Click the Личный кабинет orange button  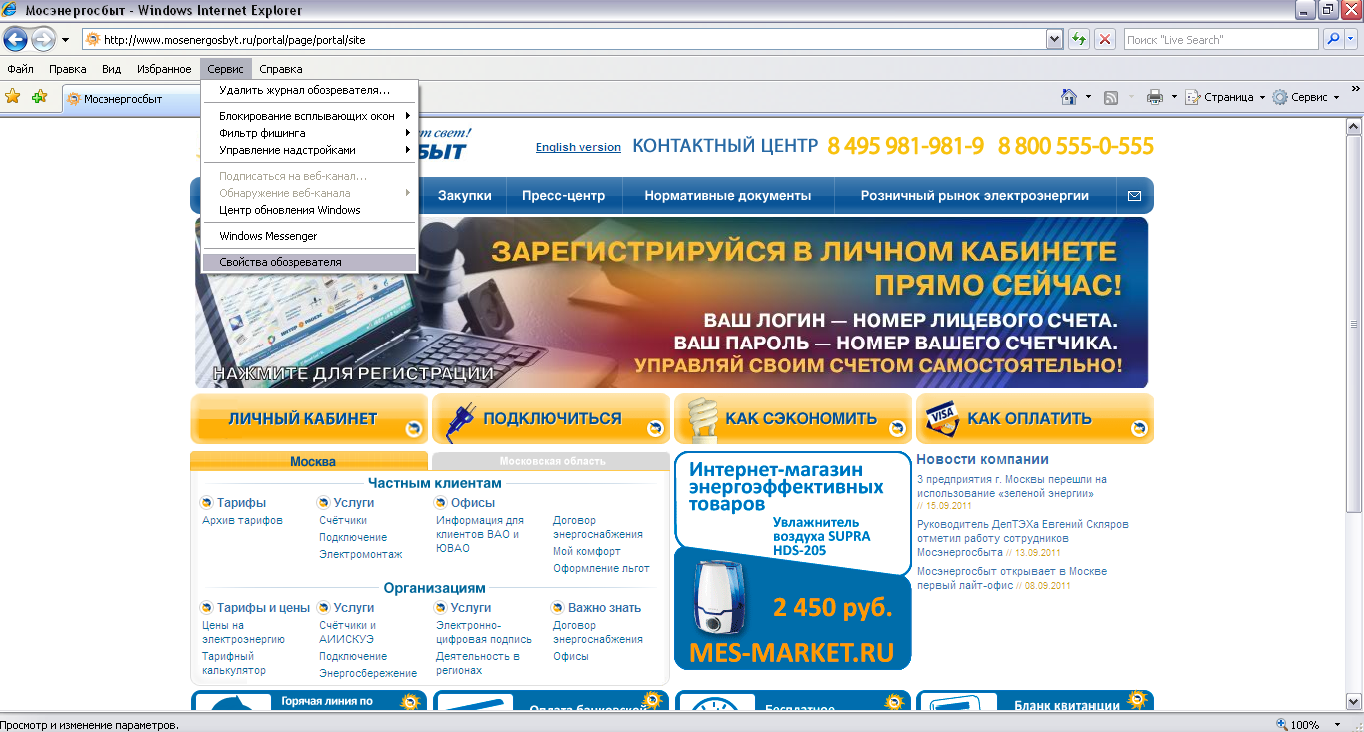tap(309, 419)
